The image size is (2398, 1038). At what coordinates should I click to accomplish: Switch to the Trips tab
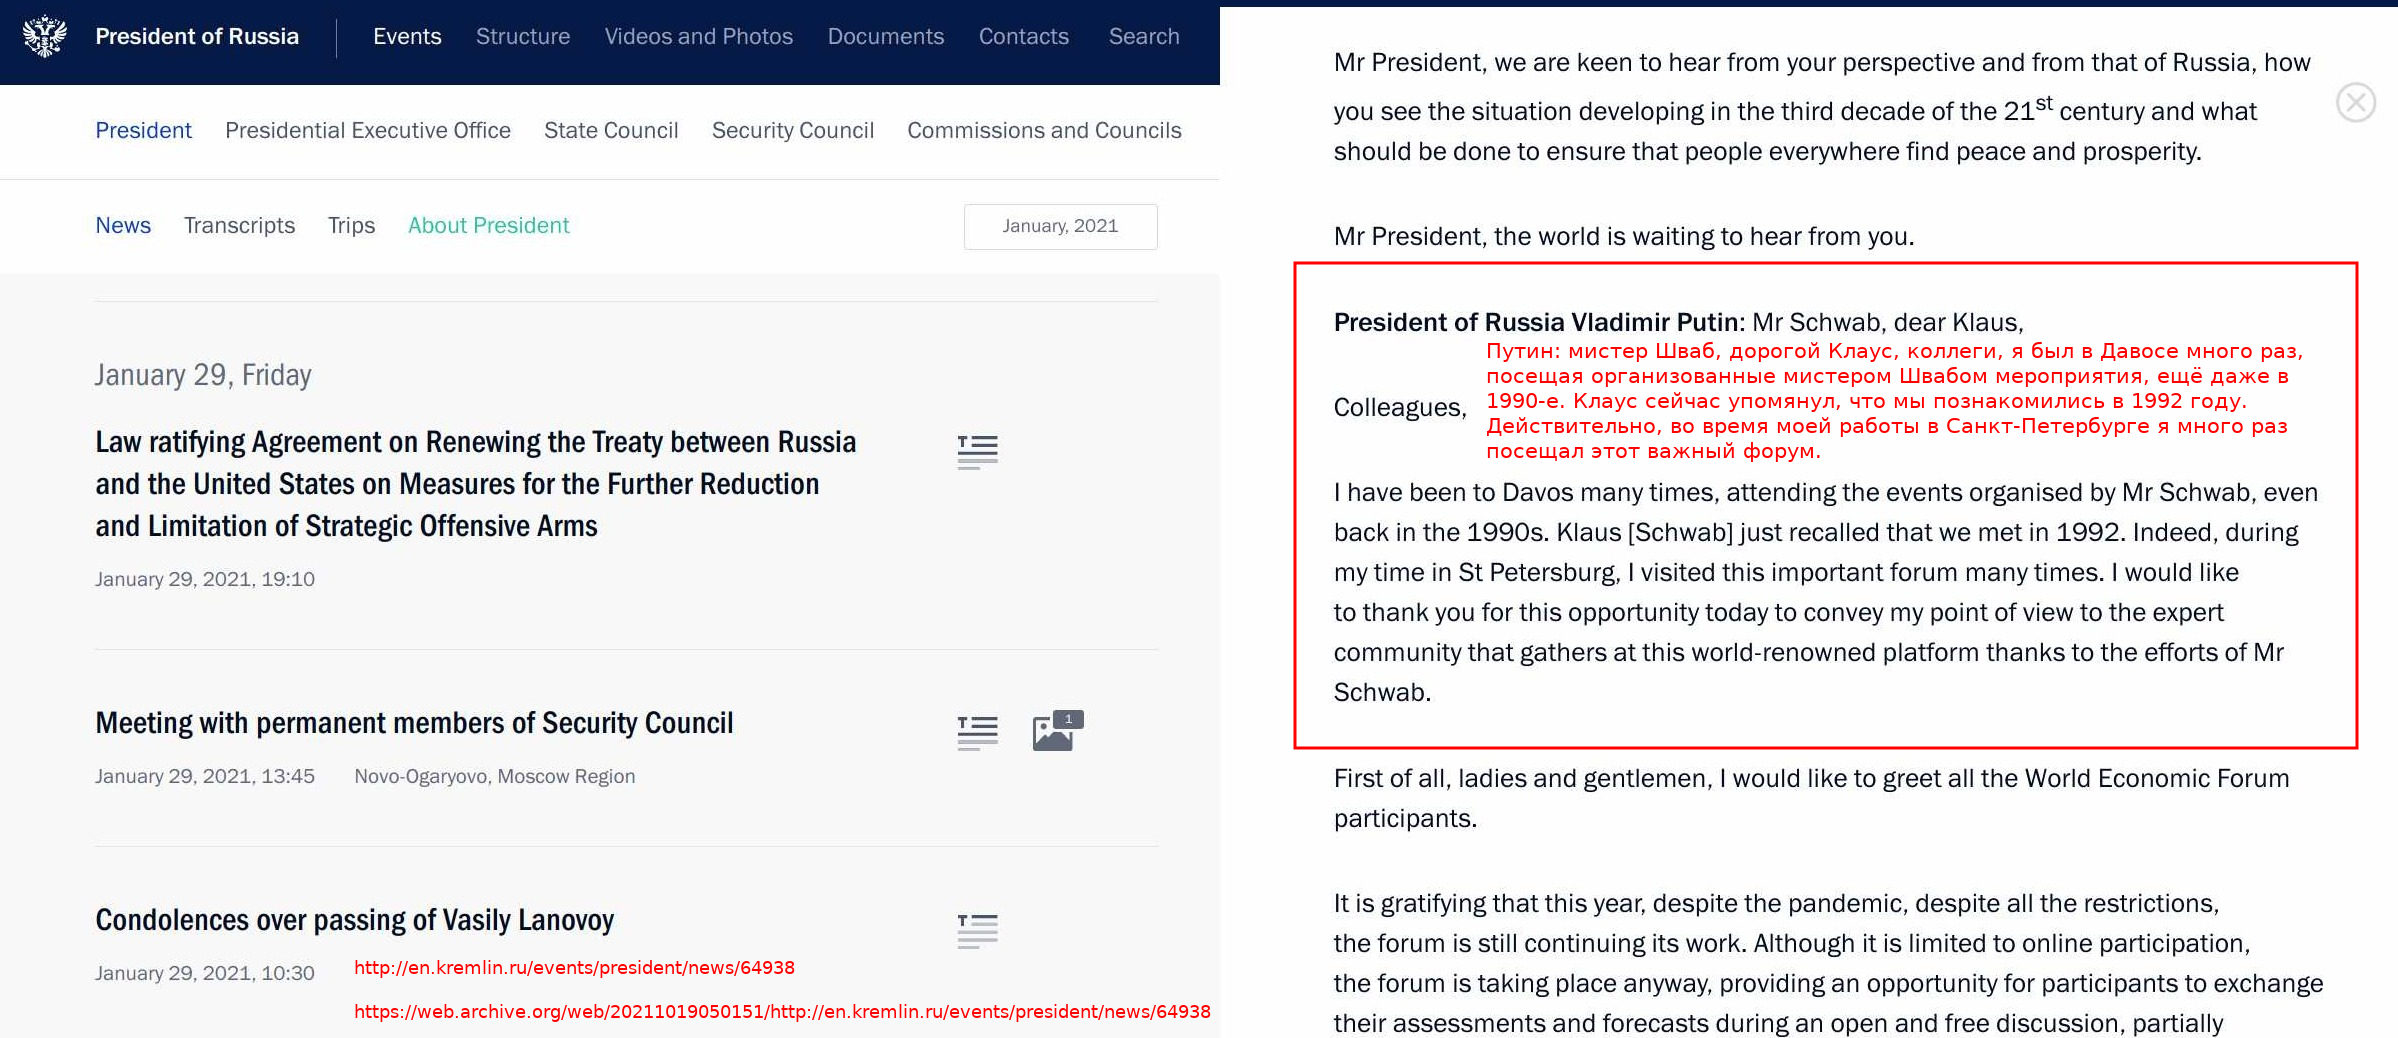[x=351, y=226]
